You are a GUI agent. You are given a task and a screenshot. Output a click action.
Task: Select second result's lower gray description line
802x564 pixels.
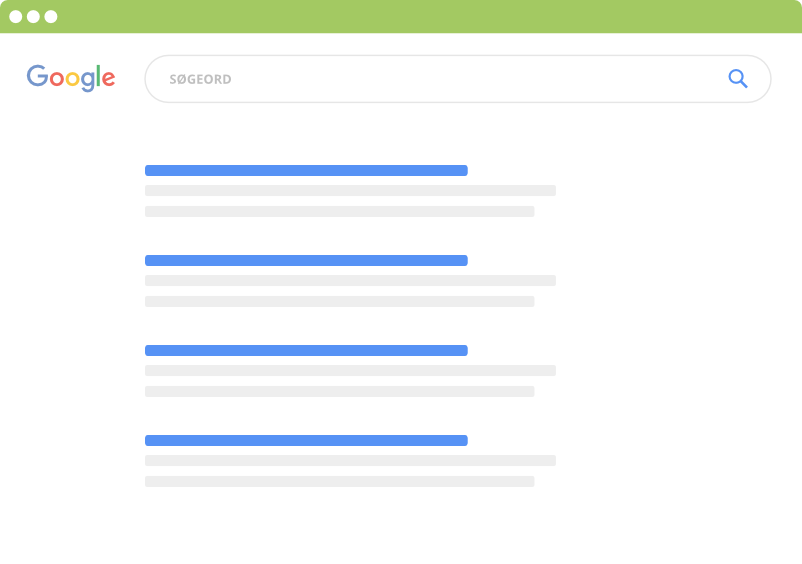tap(339, 301)
